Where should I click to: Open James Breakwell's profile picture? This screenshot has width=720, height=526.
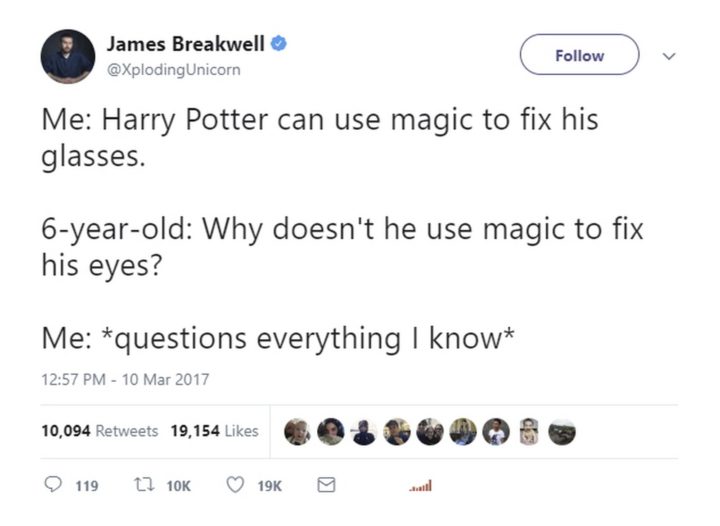pyautogui.click(x=68, y=56)
